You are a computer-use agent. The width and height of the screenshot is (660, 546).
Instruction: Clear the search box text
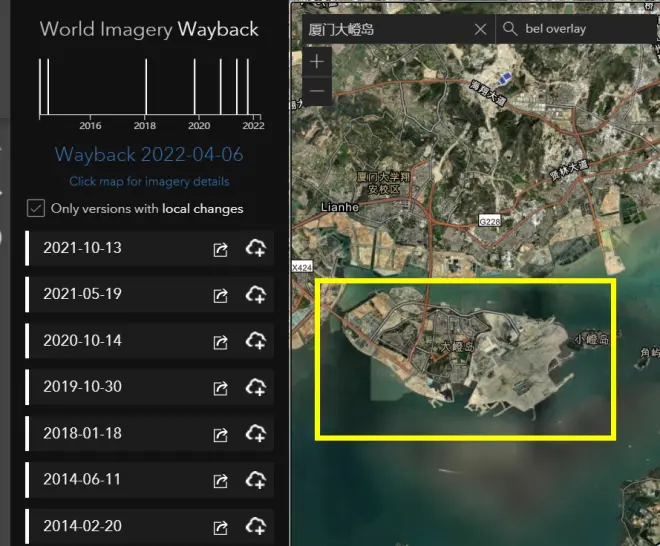pos(480,29)
